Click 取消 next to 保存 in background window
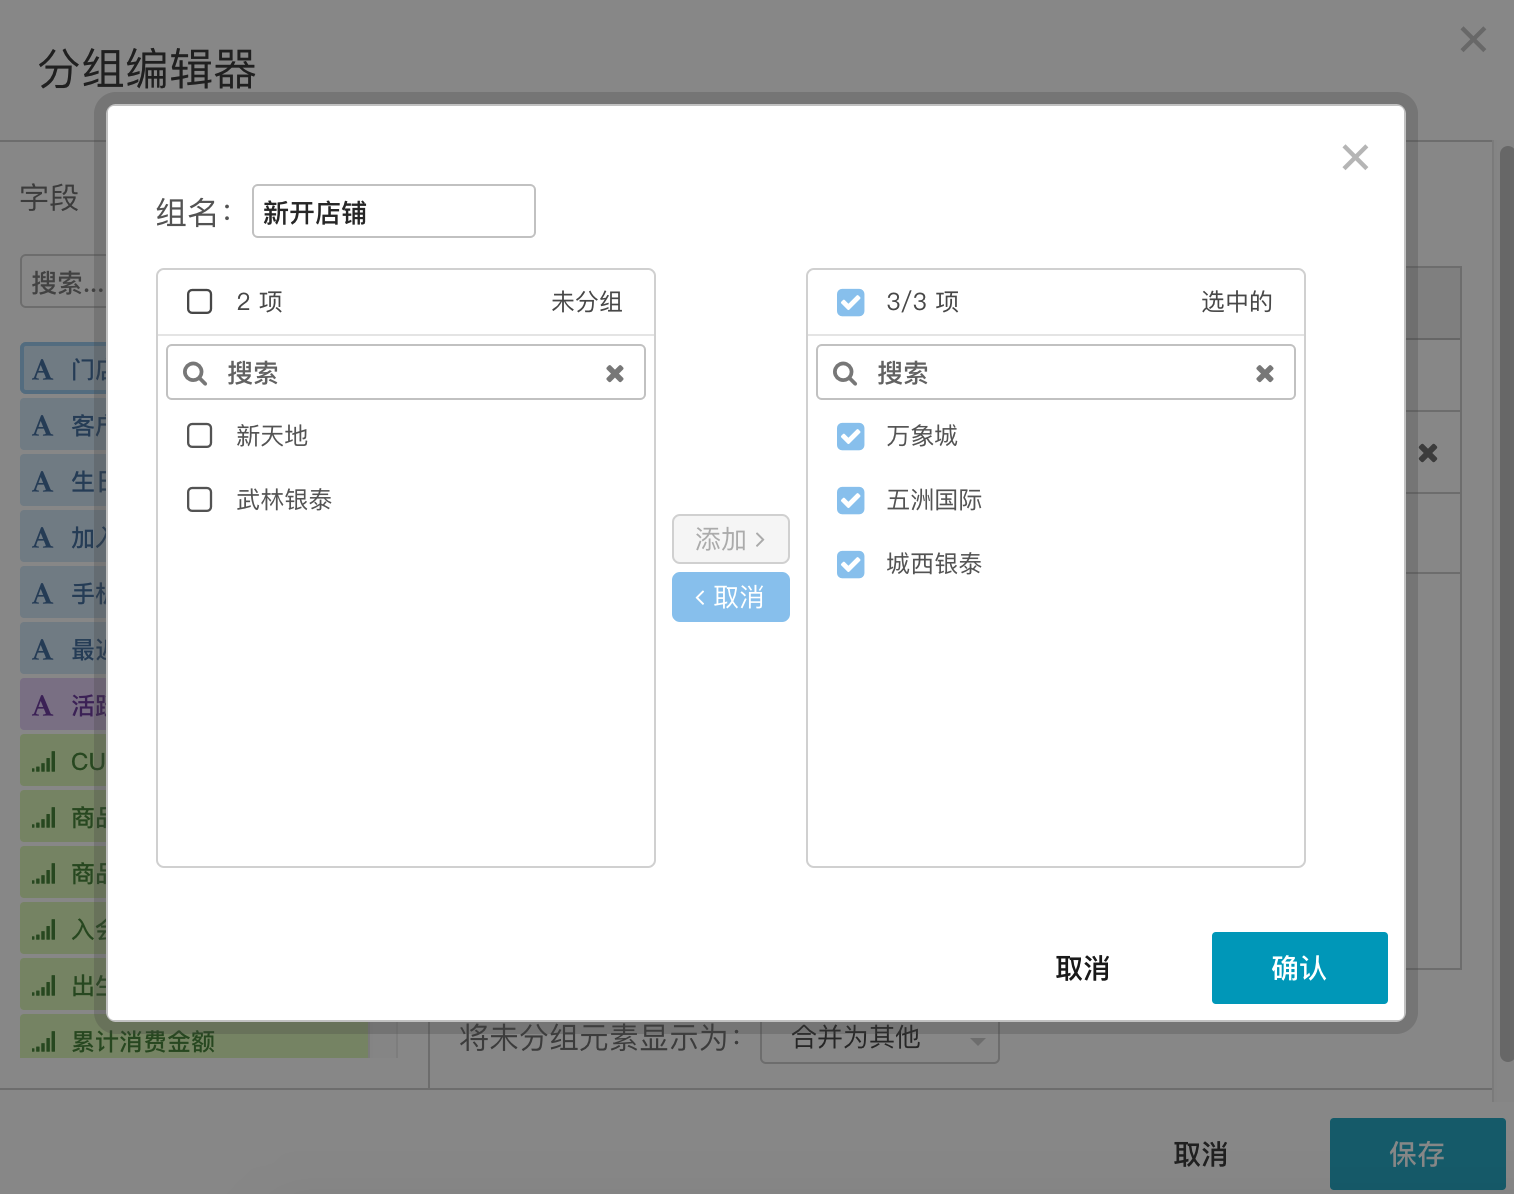This screenshot has width=1514, height=1194. (x=1200, y=1154)
